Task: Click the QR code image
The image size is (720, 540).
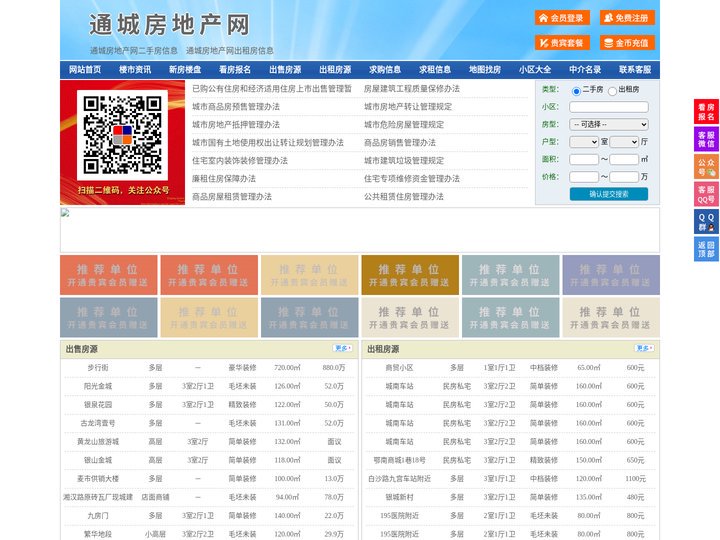Action: pyautogui.click(x=122, y=135)
